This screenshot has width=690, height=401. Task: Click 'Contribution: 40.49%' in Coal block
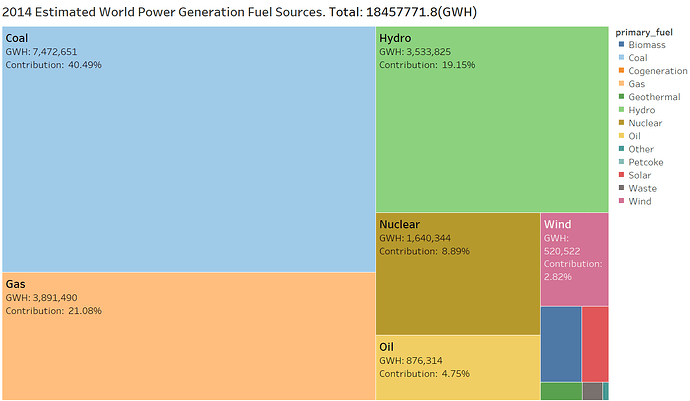point(54,65)
